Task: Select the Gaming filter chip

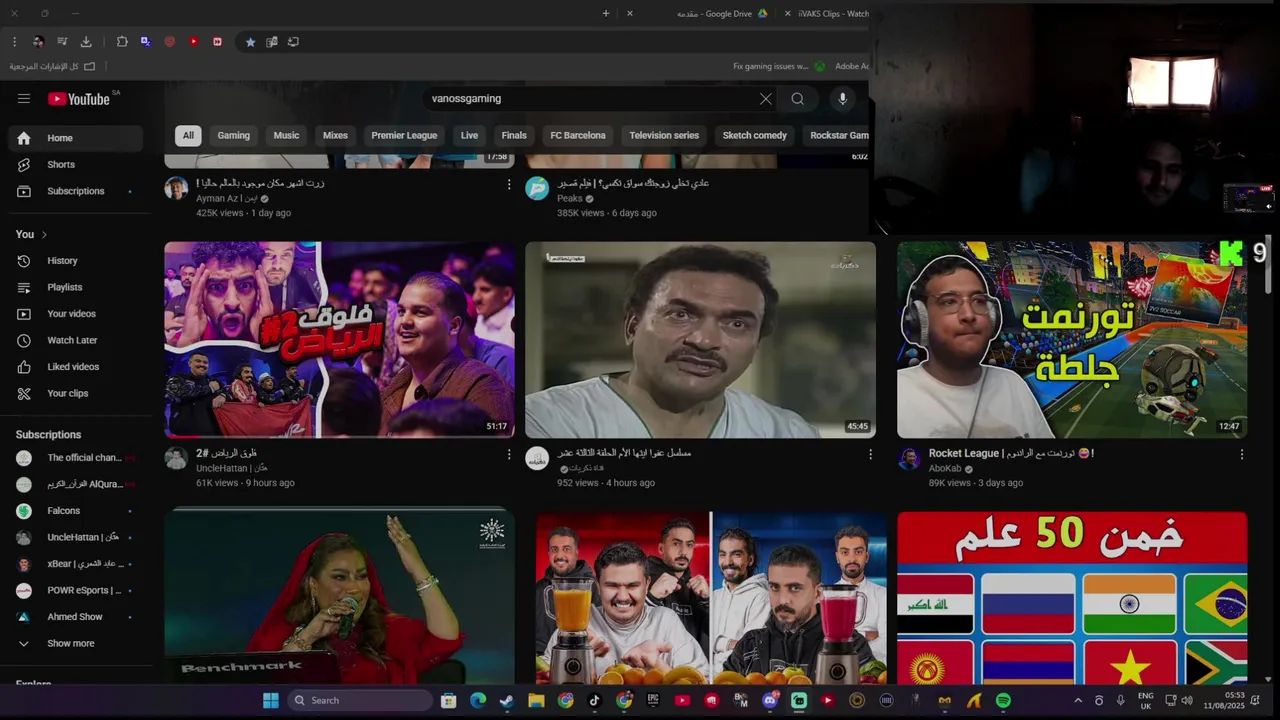Action: 234,135
